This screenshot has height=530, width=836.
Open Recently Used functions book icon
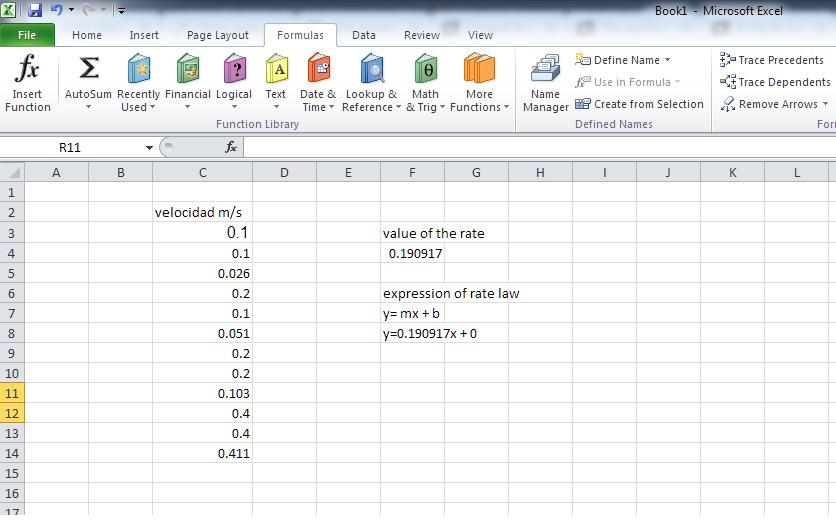[139, 68]
